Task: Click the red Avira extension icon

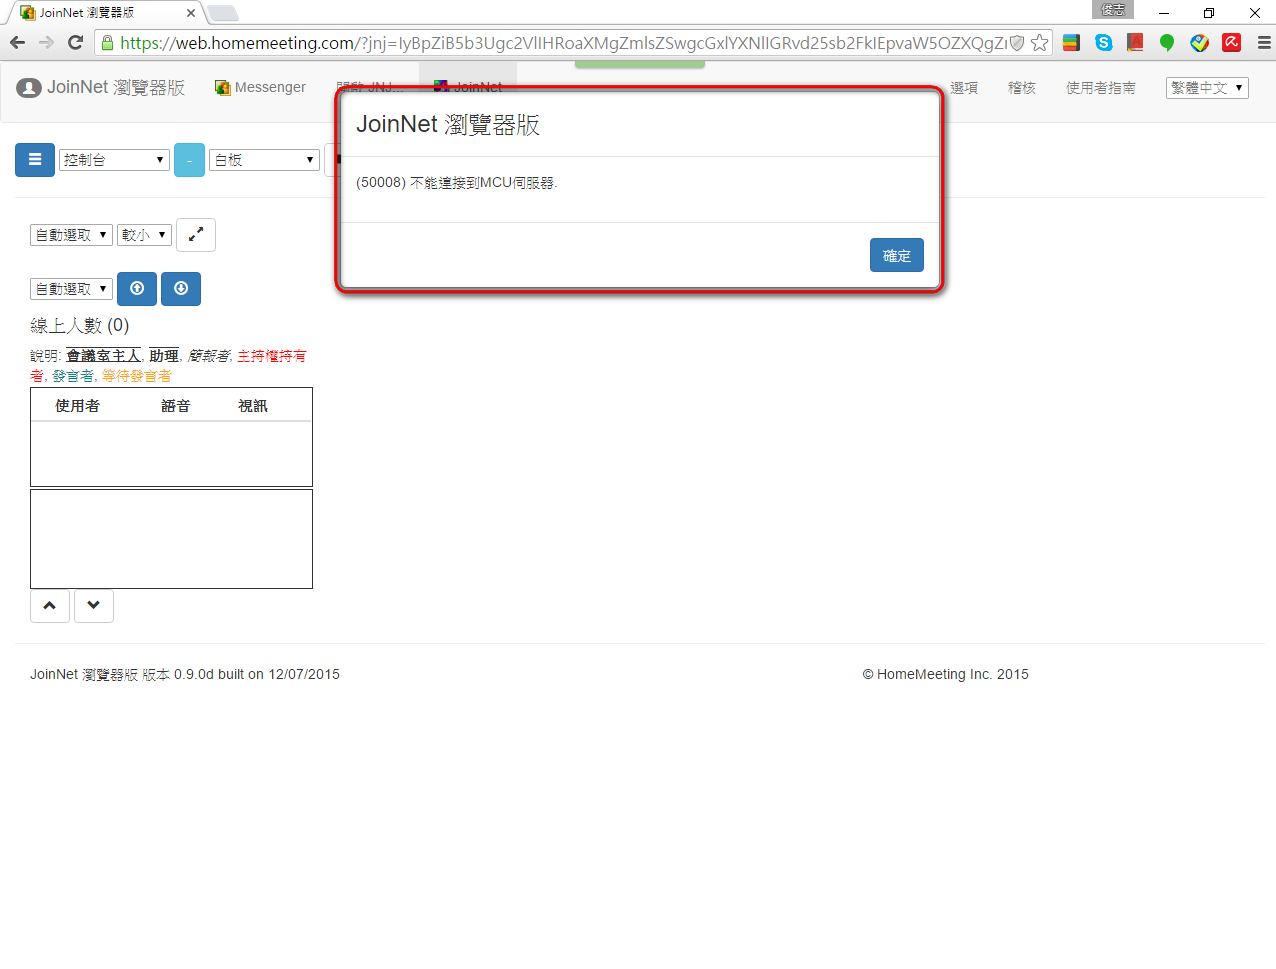Action: (1232, 43)
